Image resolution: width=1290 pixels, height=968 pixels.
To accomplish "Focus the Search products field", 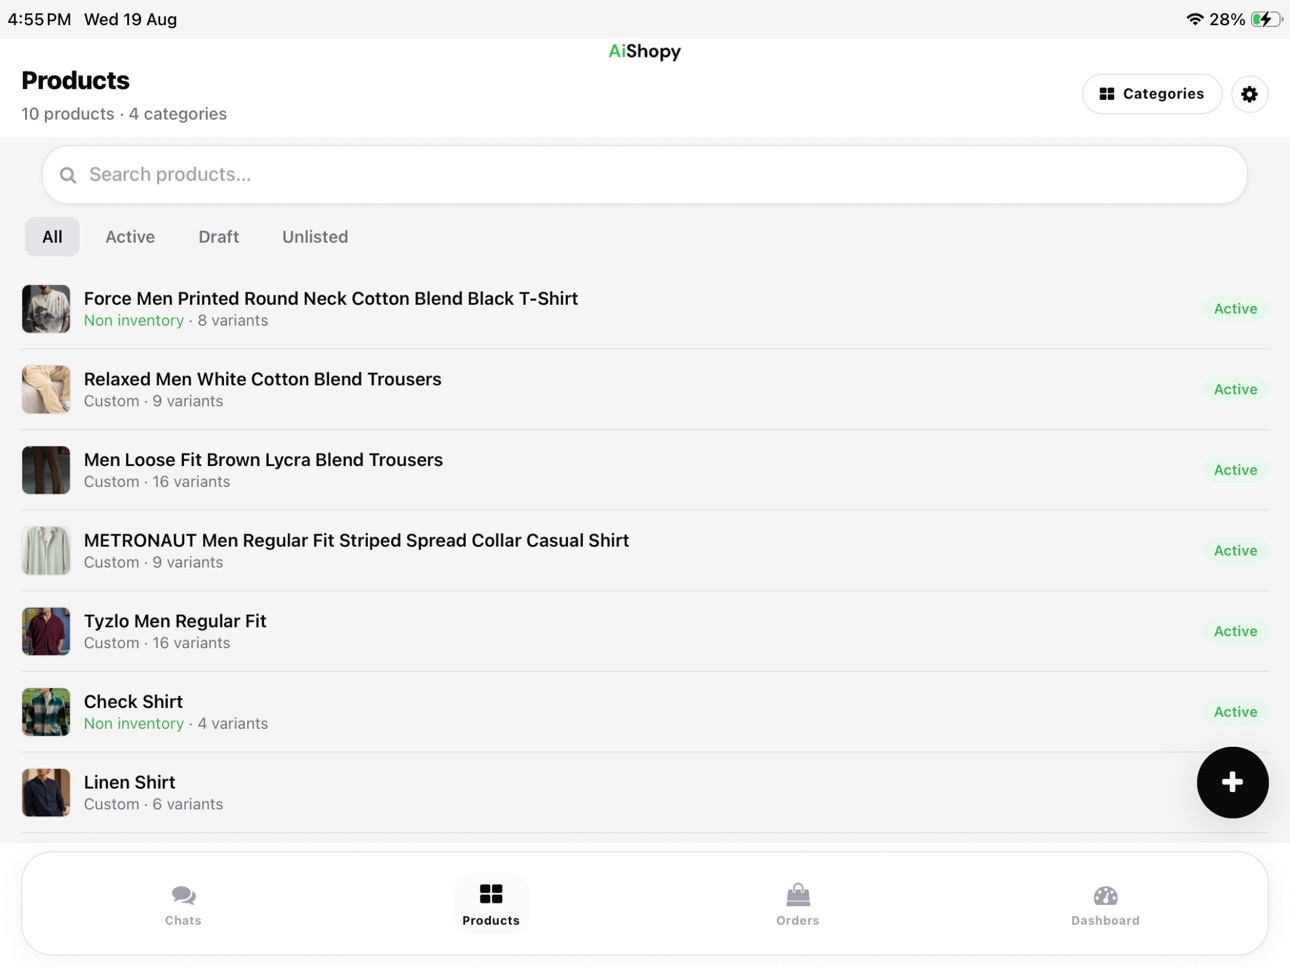I will [x=644, y=175].
